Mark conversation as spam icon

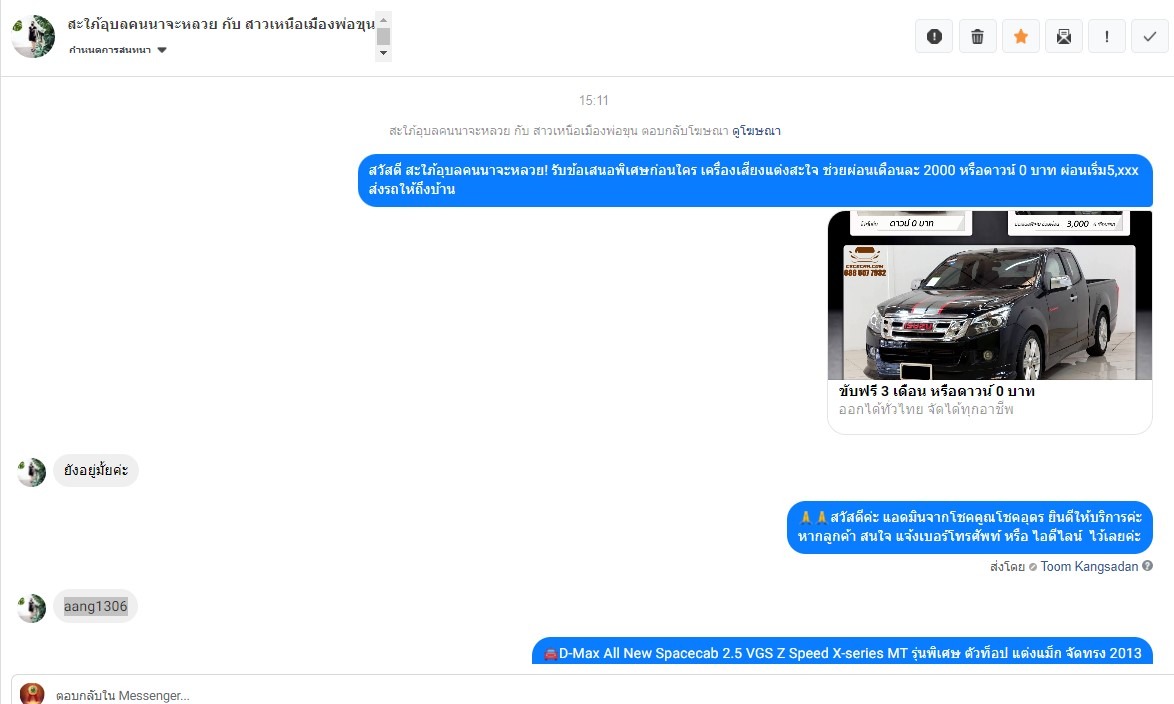(934, 36)
